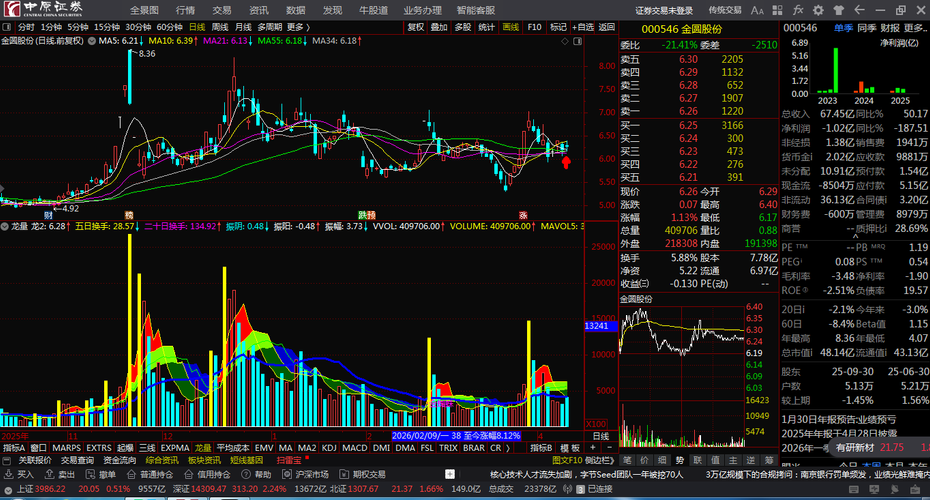Click the 中原证券 logo

tap(44, 9)
